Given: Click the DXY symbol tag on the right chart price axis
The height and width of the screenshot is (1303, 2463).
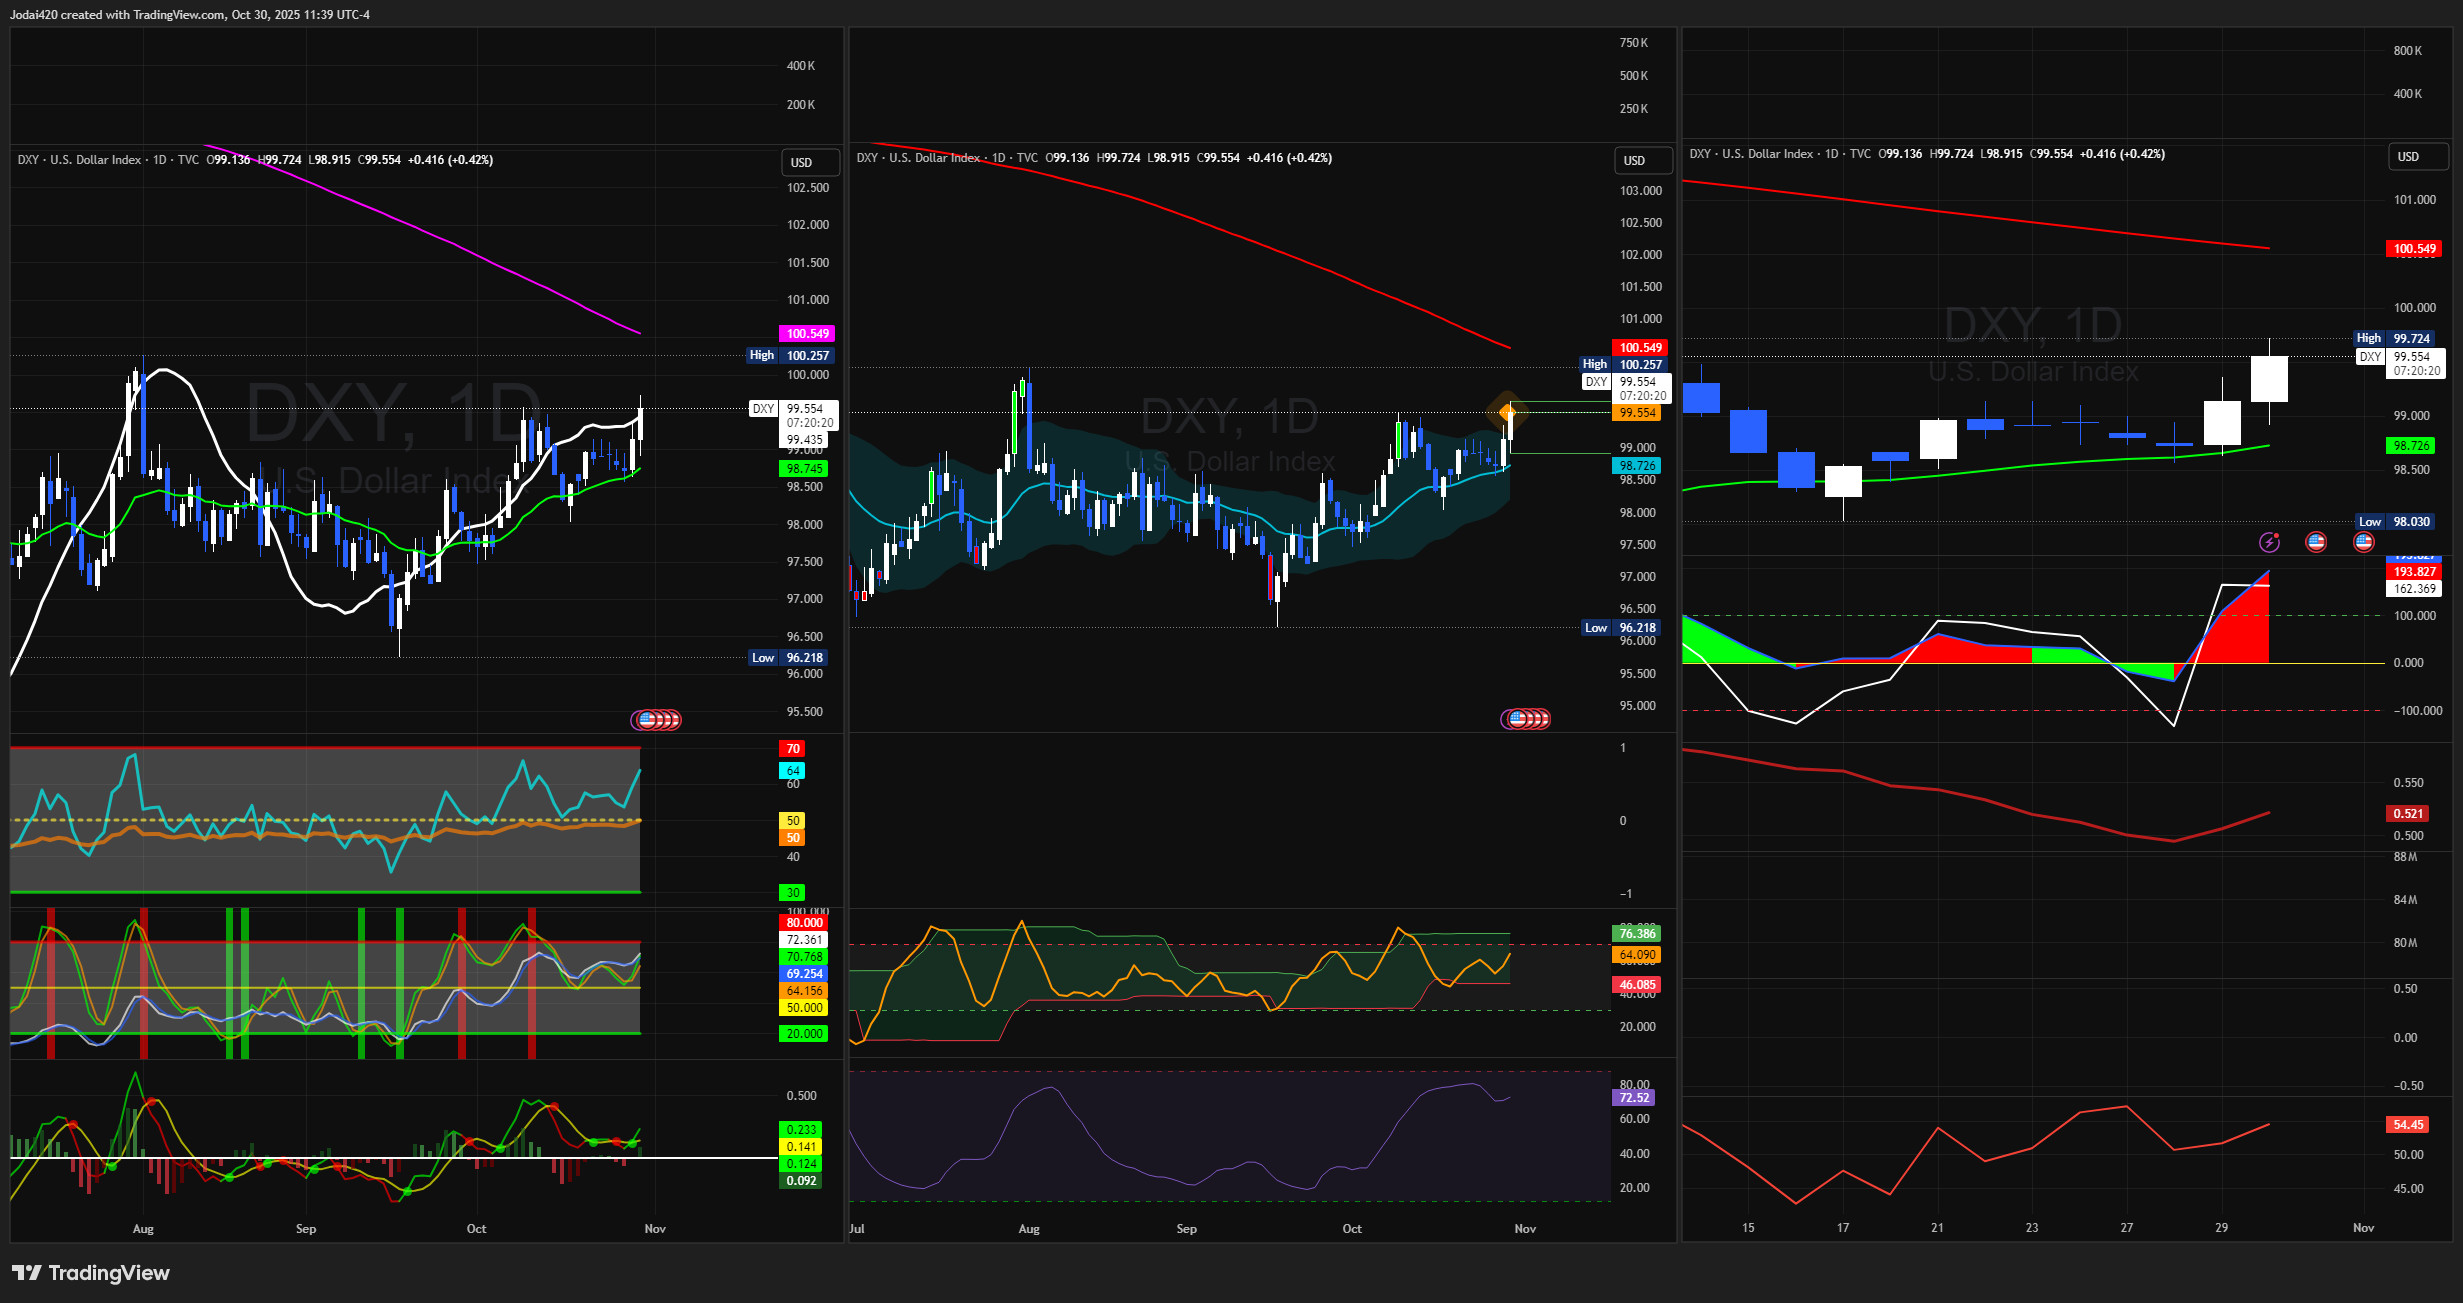Looking at the screenshot, I should [x=2370, y=357].
